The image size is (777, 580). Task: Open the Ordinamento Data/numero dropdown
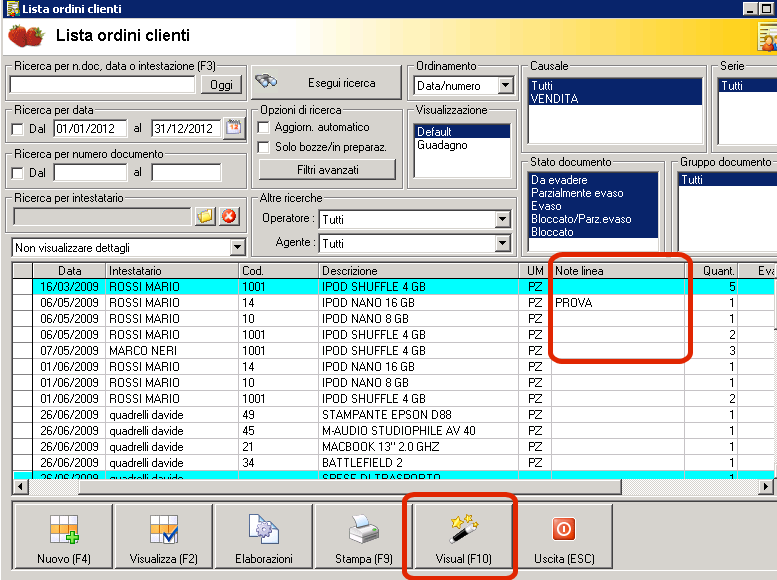(x=505, y=85)
